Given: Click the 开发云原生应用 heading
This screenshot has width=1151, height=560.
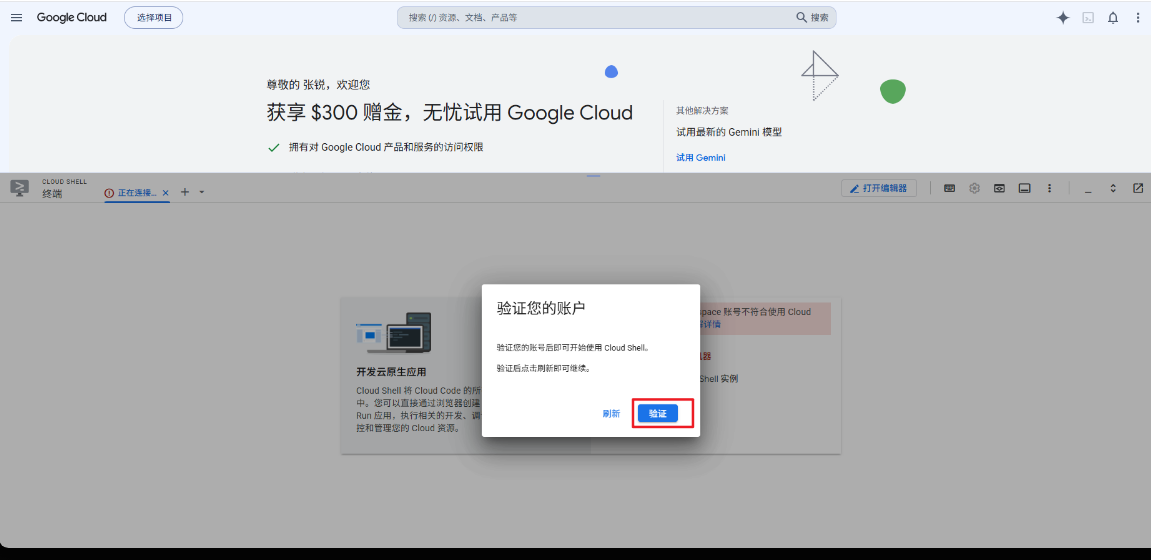Looking at the screenshot, I should (391, 371).
